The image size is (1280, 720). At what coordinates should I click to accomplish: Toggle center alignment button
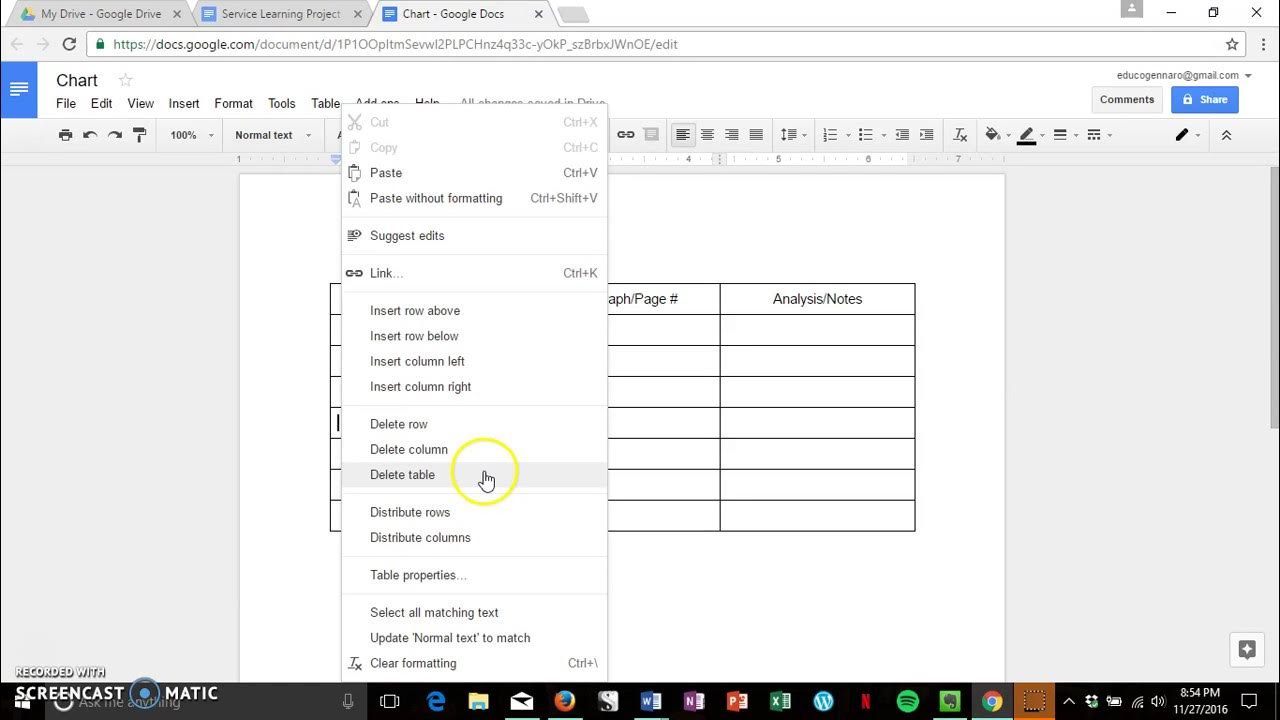coord(707,135)
